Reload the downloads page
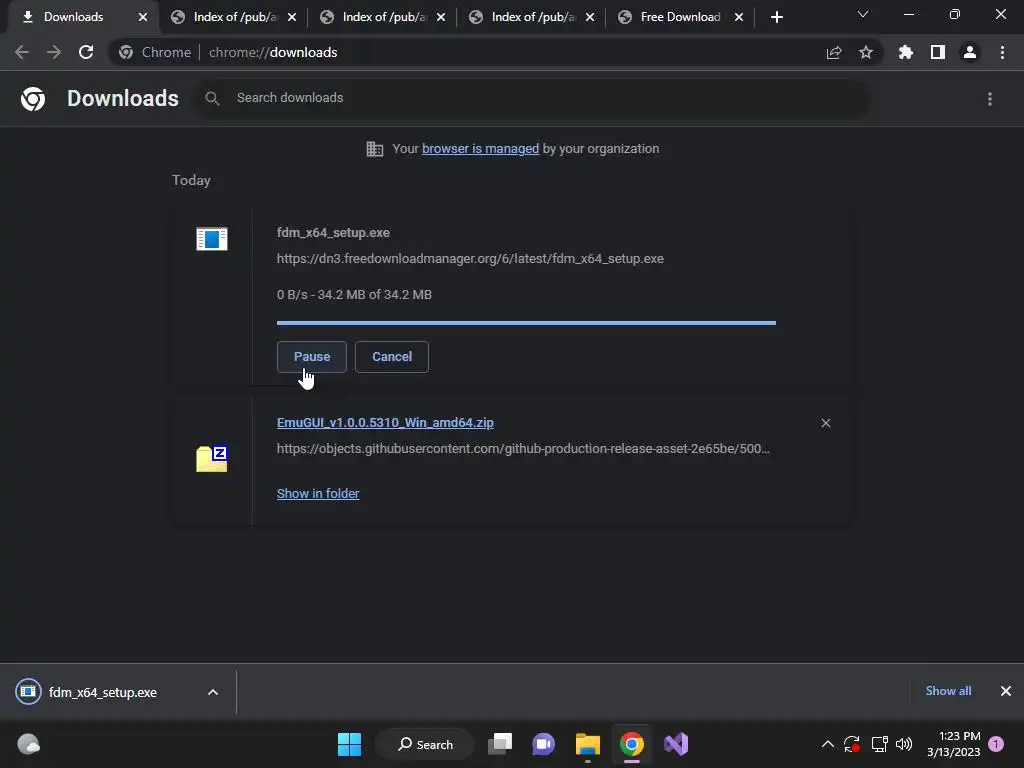Screen dimensions: 1024x768 click(x=86, y=52)
